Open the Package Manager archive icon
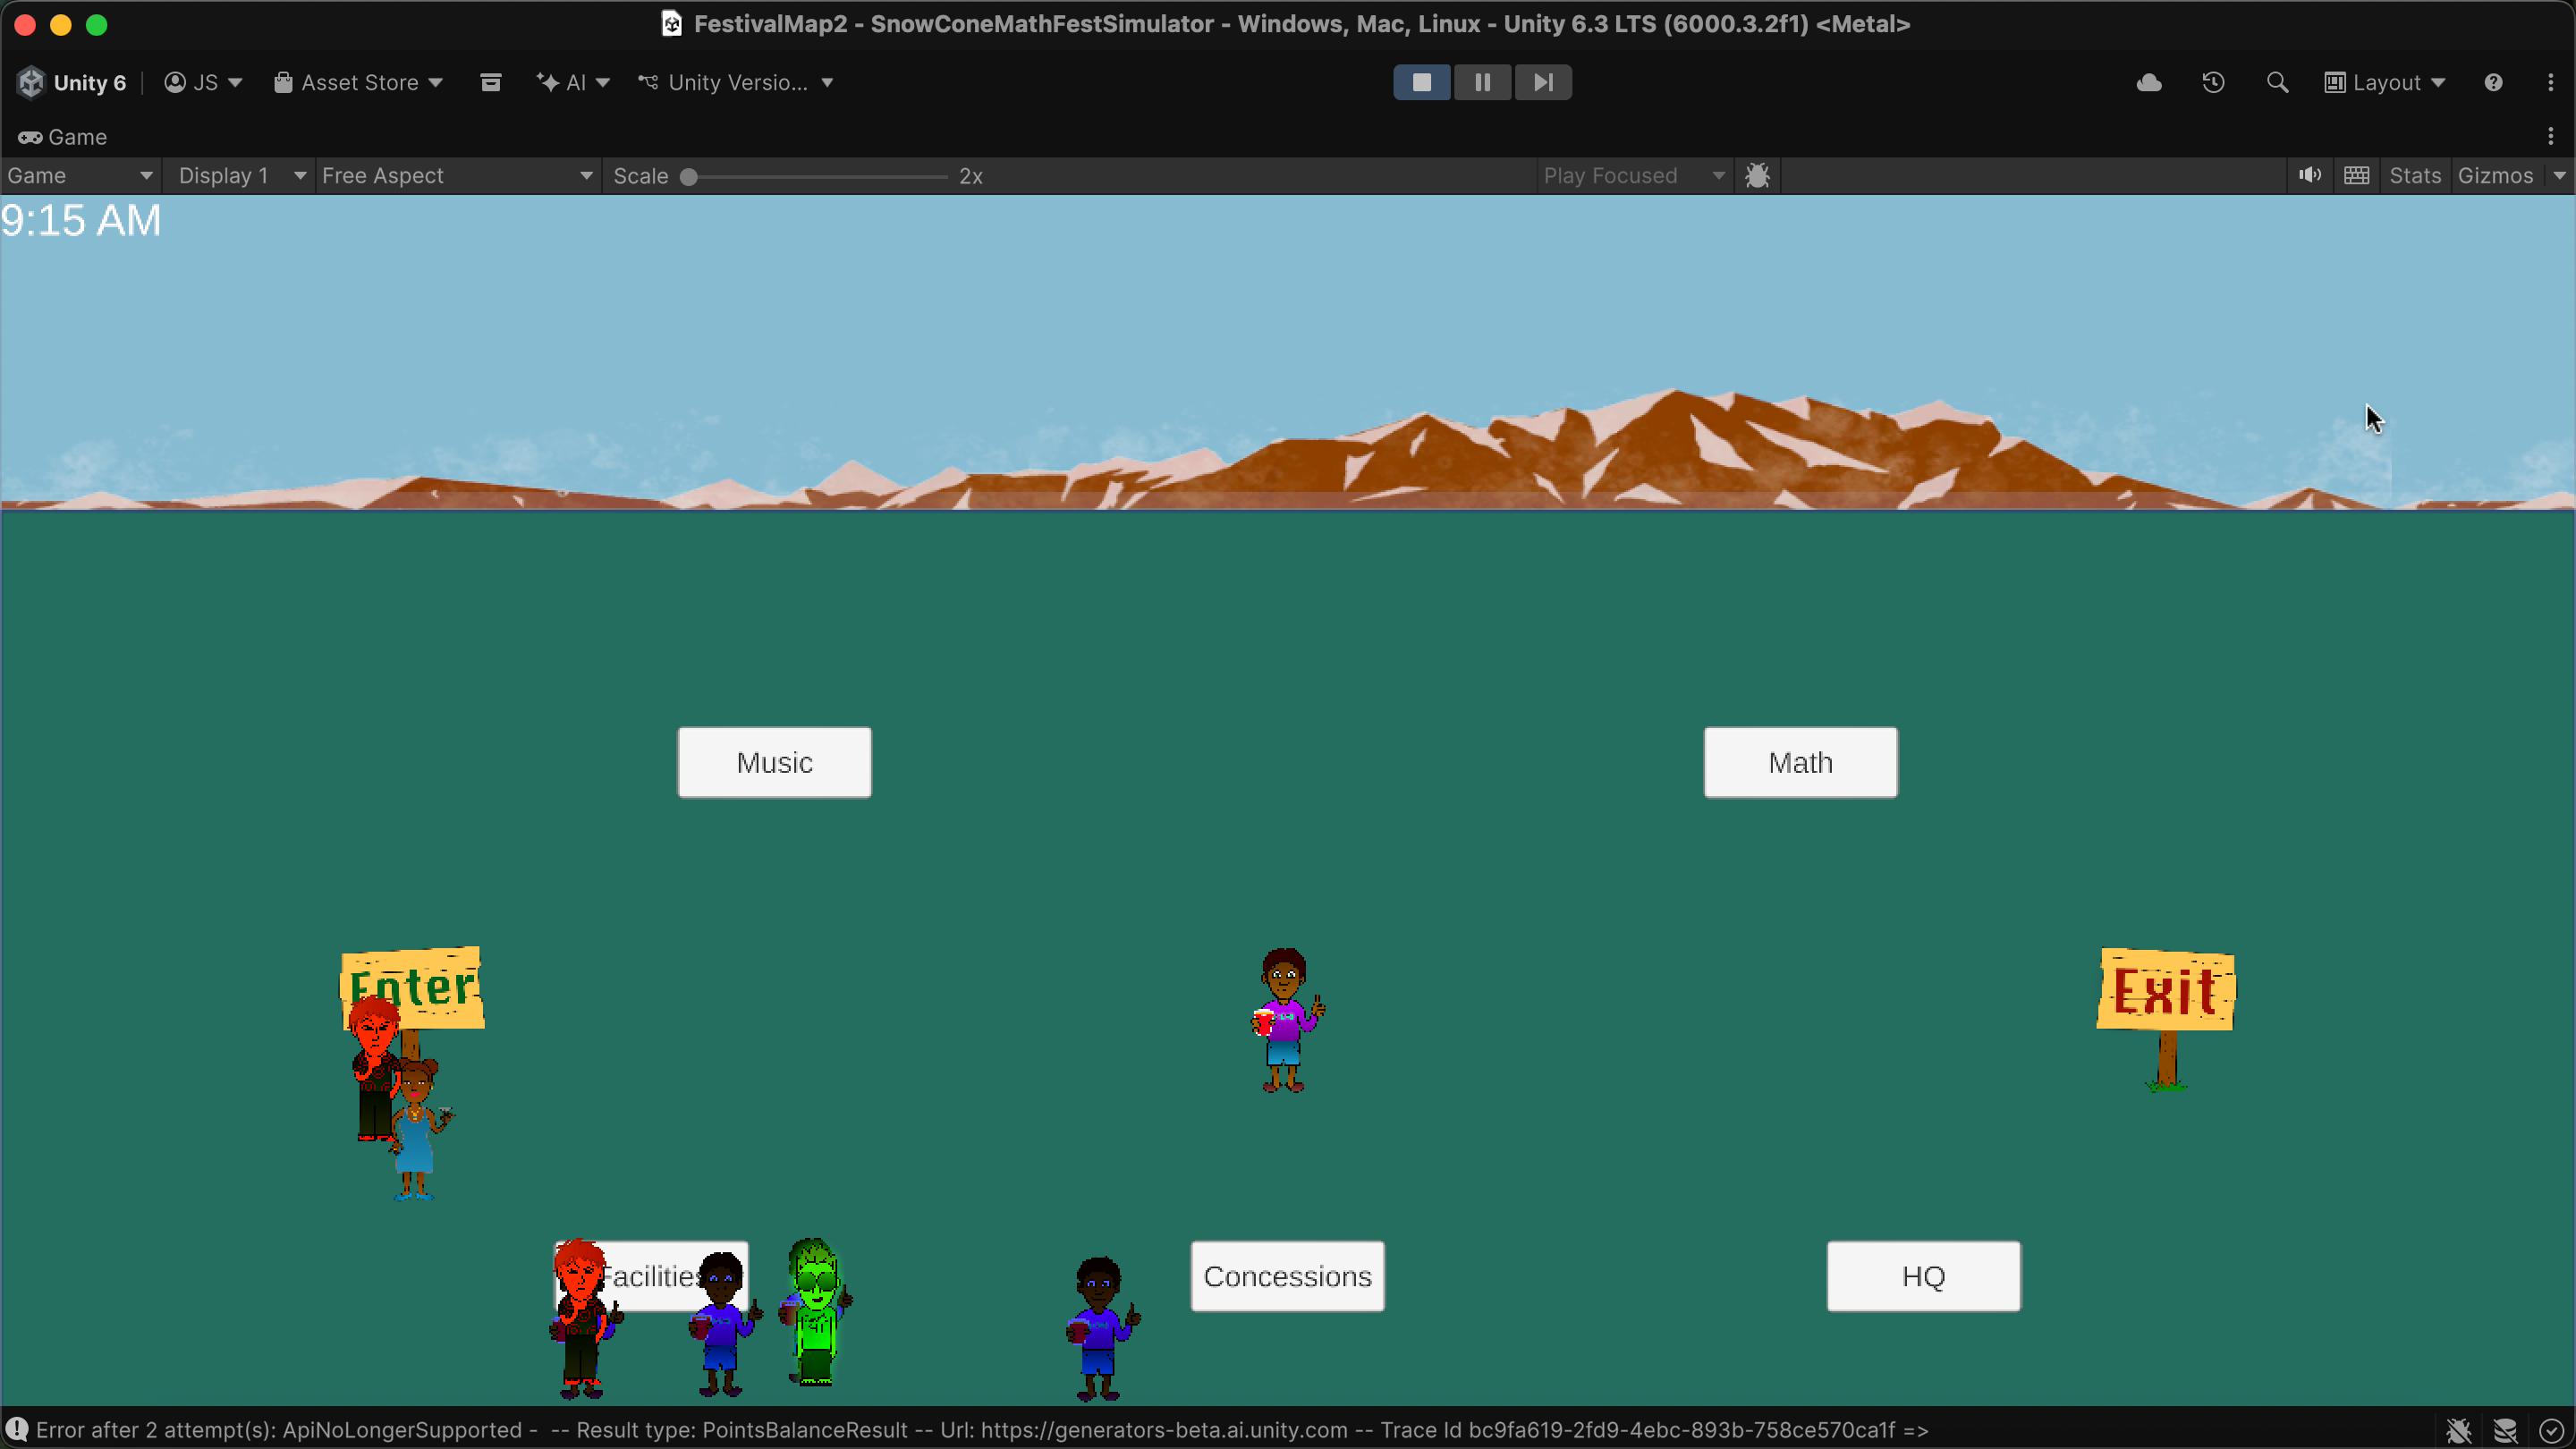Image resolution: width=2576 pixels, height=1449 pixels. pyautogui.click(x=490, y=82)
